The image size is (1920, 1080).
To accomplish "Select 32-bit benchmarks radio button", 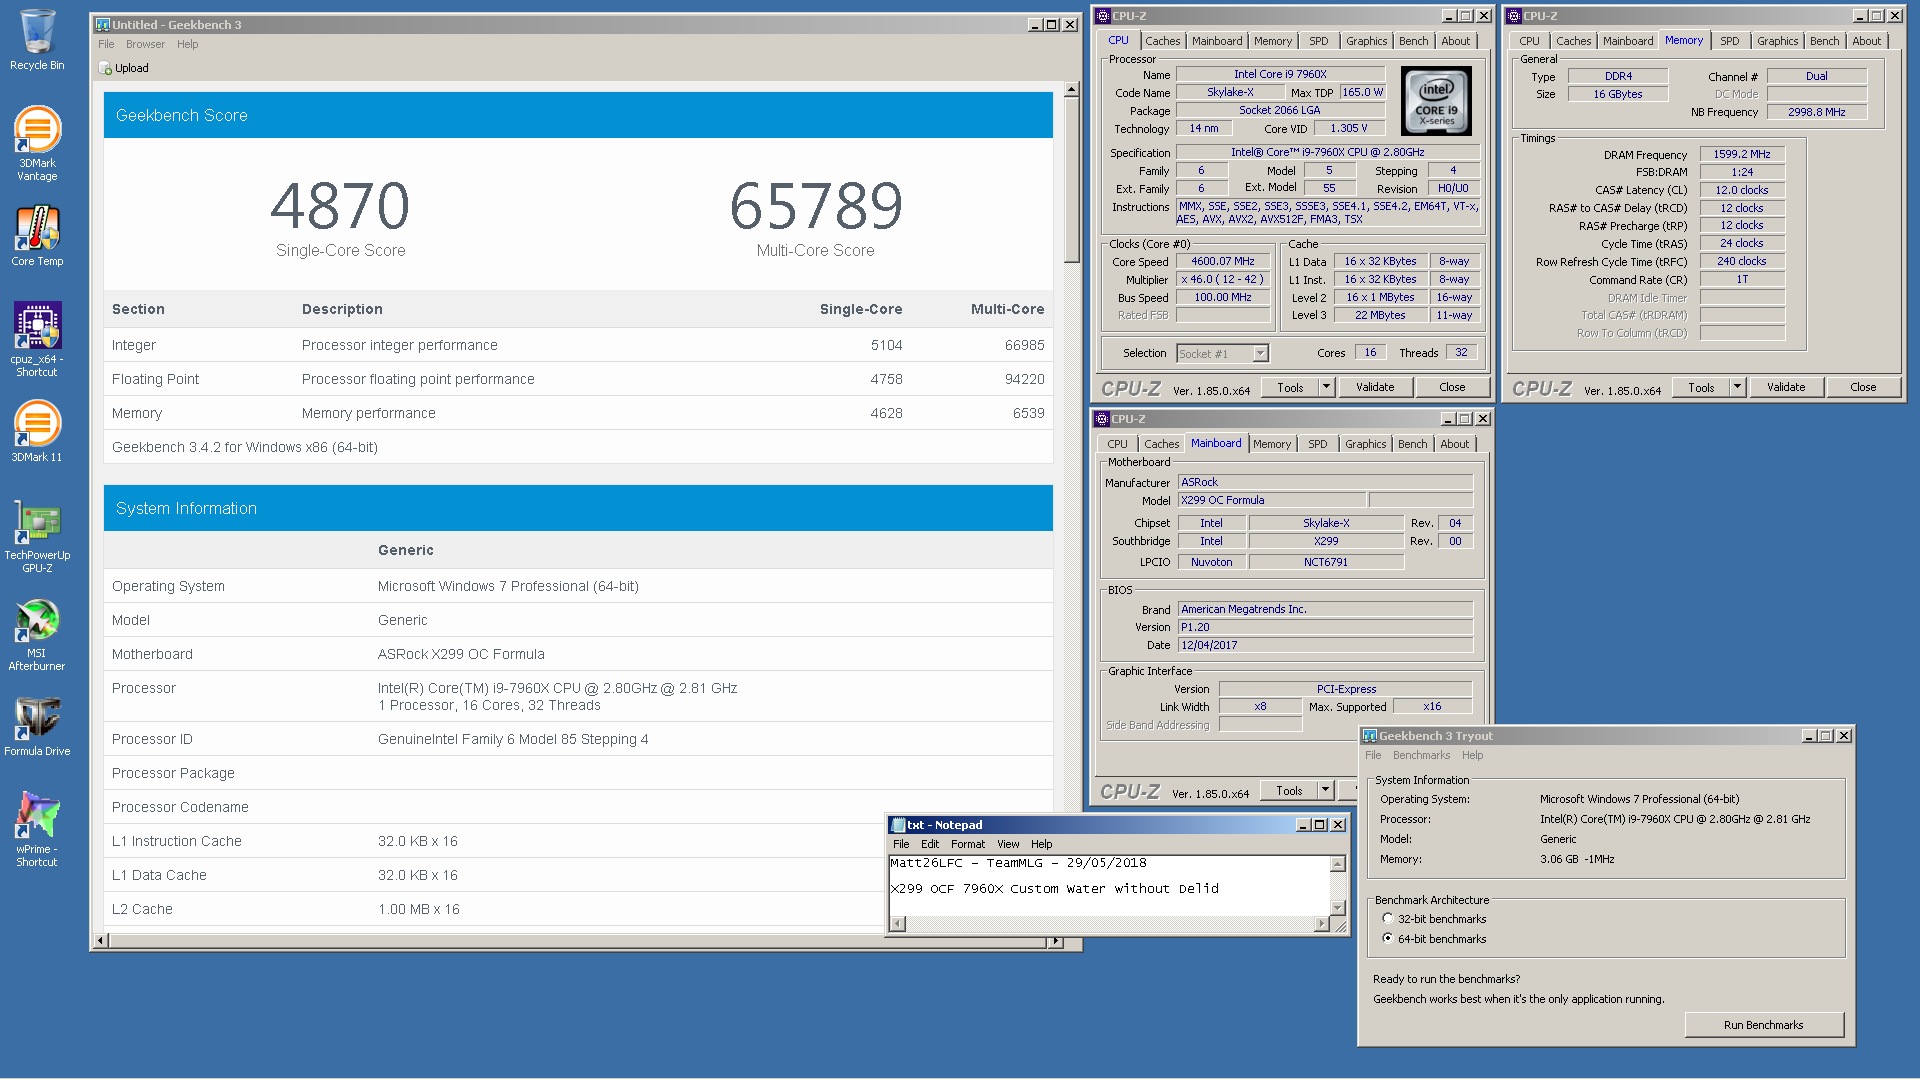I will (1388, 918).
